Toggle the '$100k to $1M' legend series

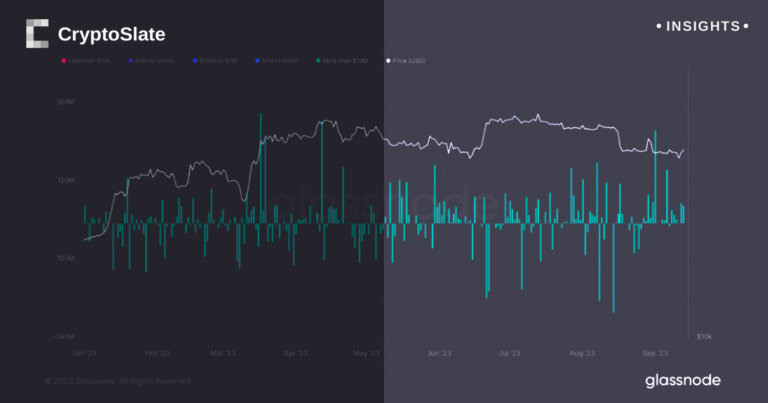click(x=215, y=61)
